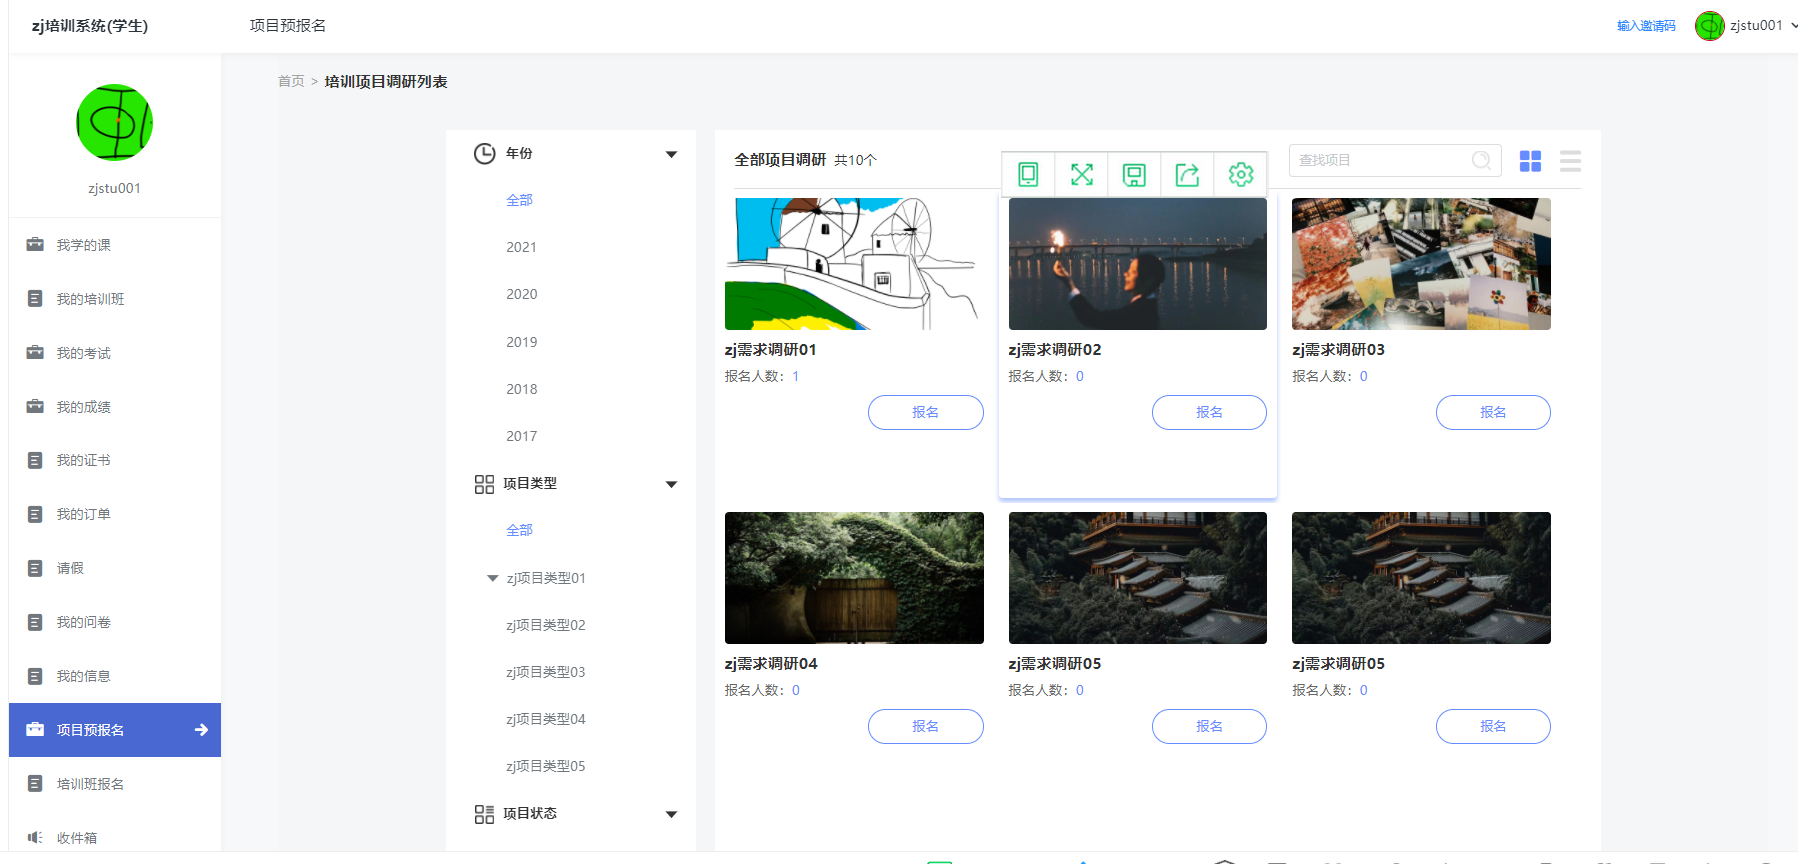Click inside the 查找项目 search field
Screen dimensions: 1798x864
[x=1380, y=160]
